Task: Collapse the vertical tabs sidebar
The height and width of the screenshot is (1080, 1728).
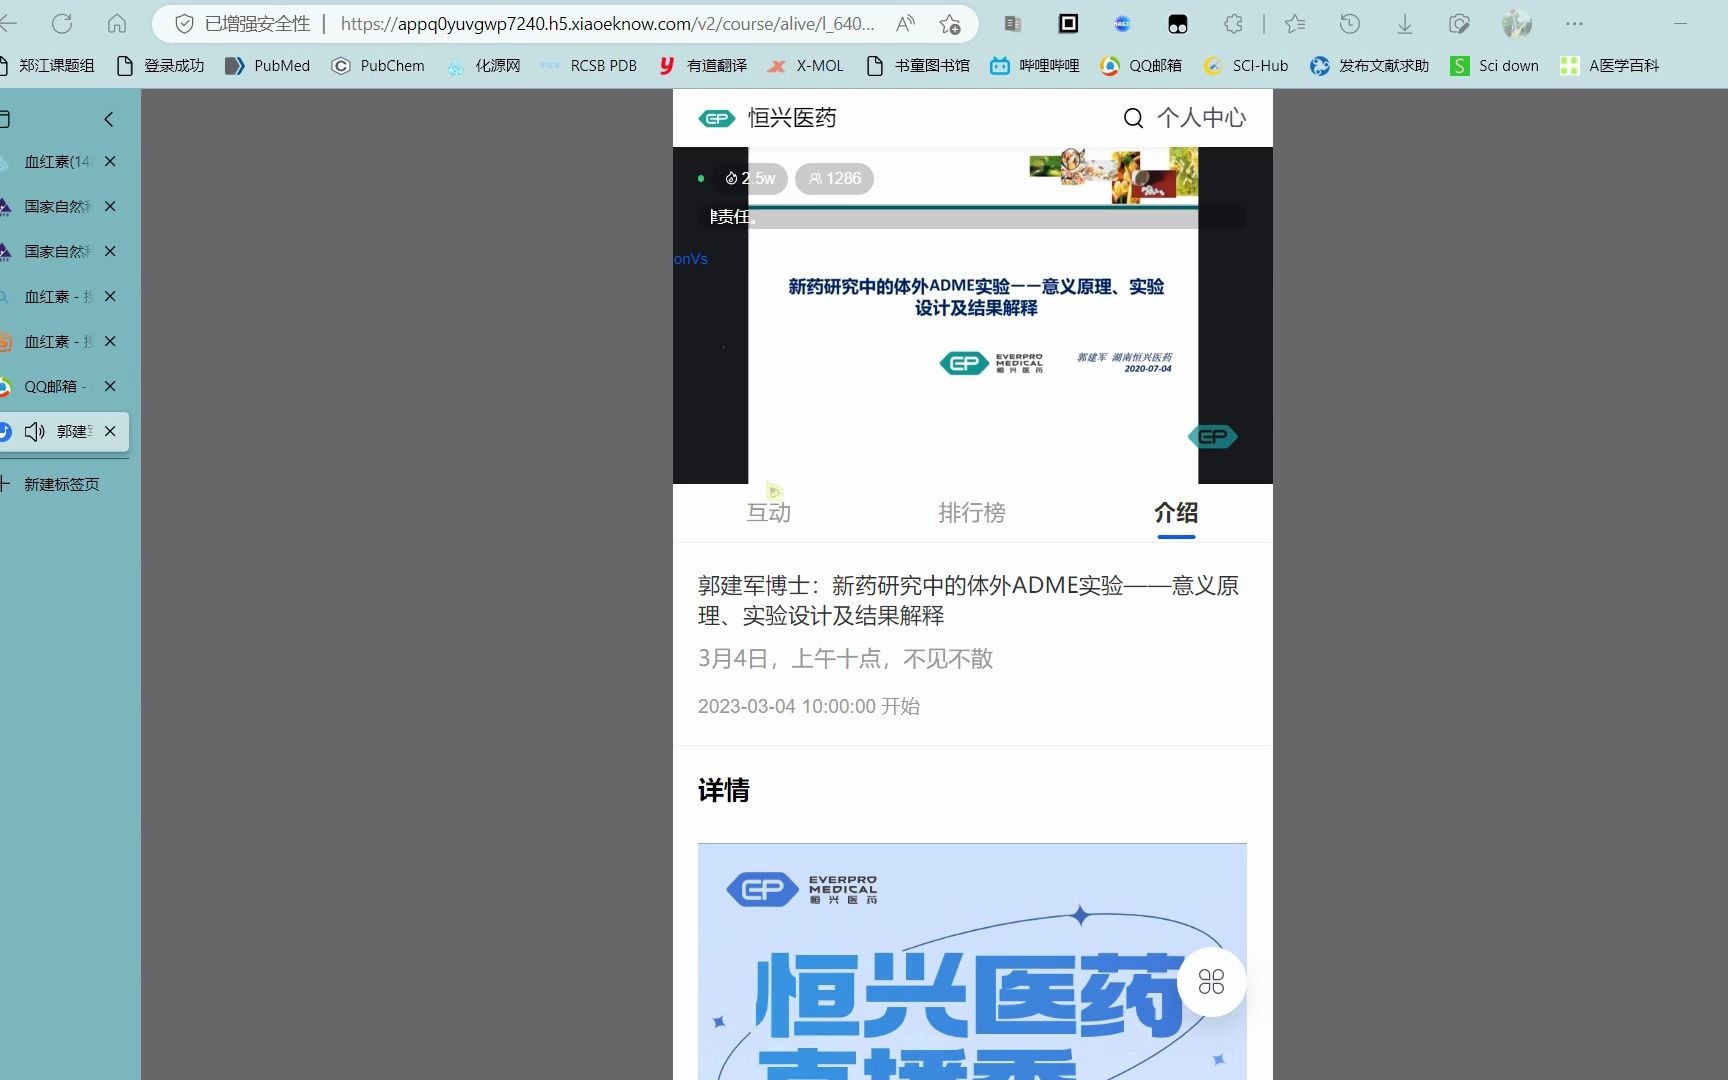Action: click(x=108, y=119)
